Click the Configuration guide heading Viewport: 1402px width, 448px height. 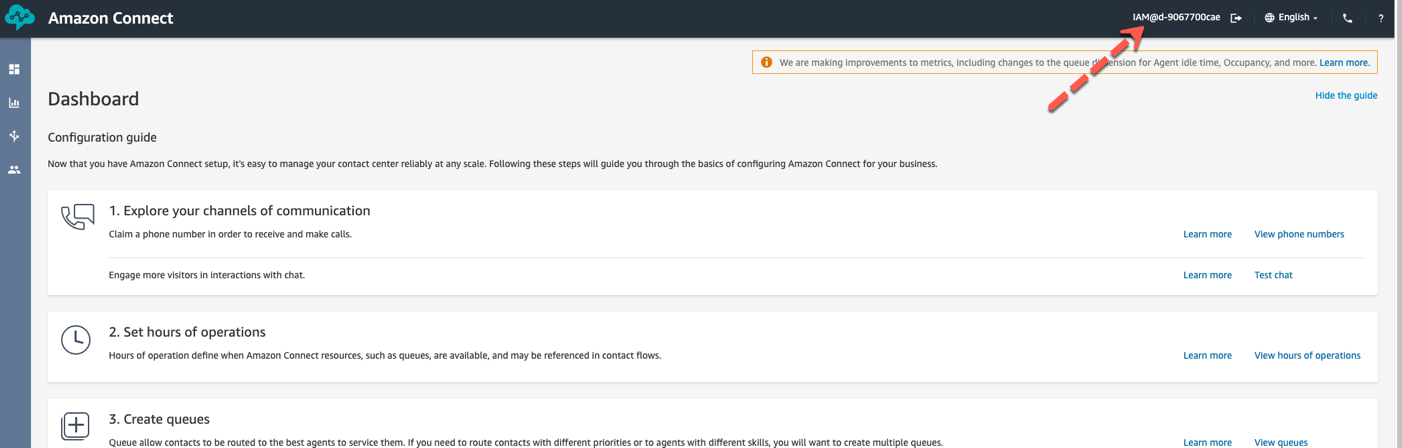point(102,137)
